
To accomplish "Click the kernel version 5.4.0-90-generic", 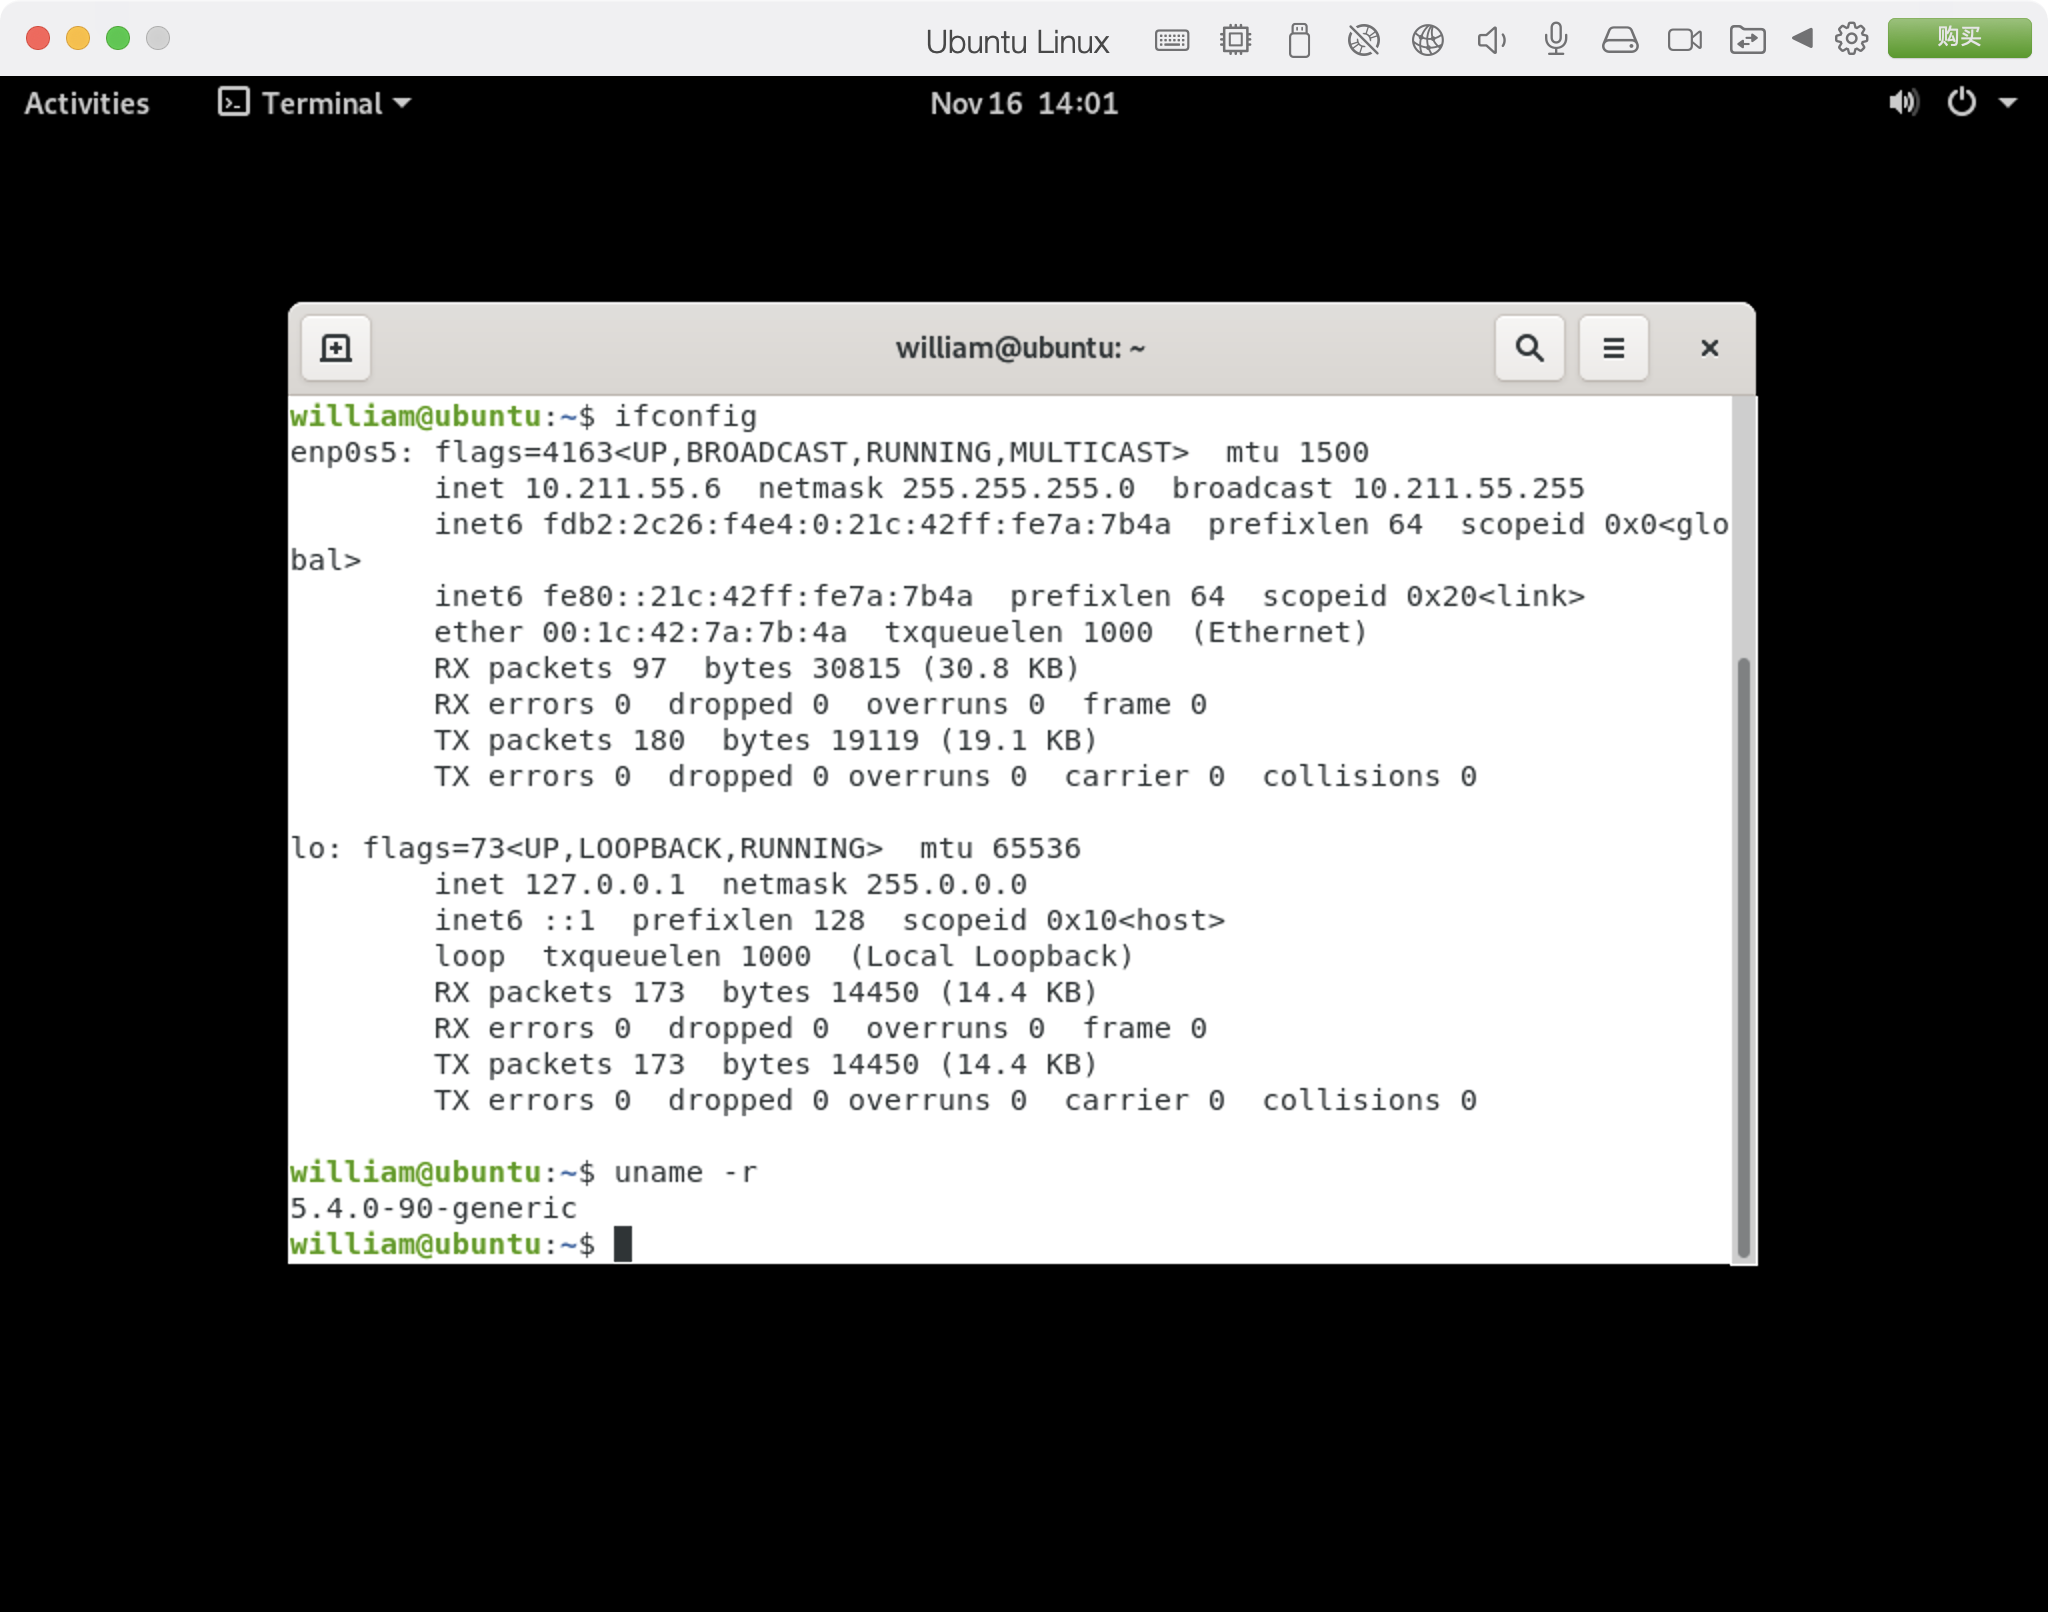I will coord(433,1208).
